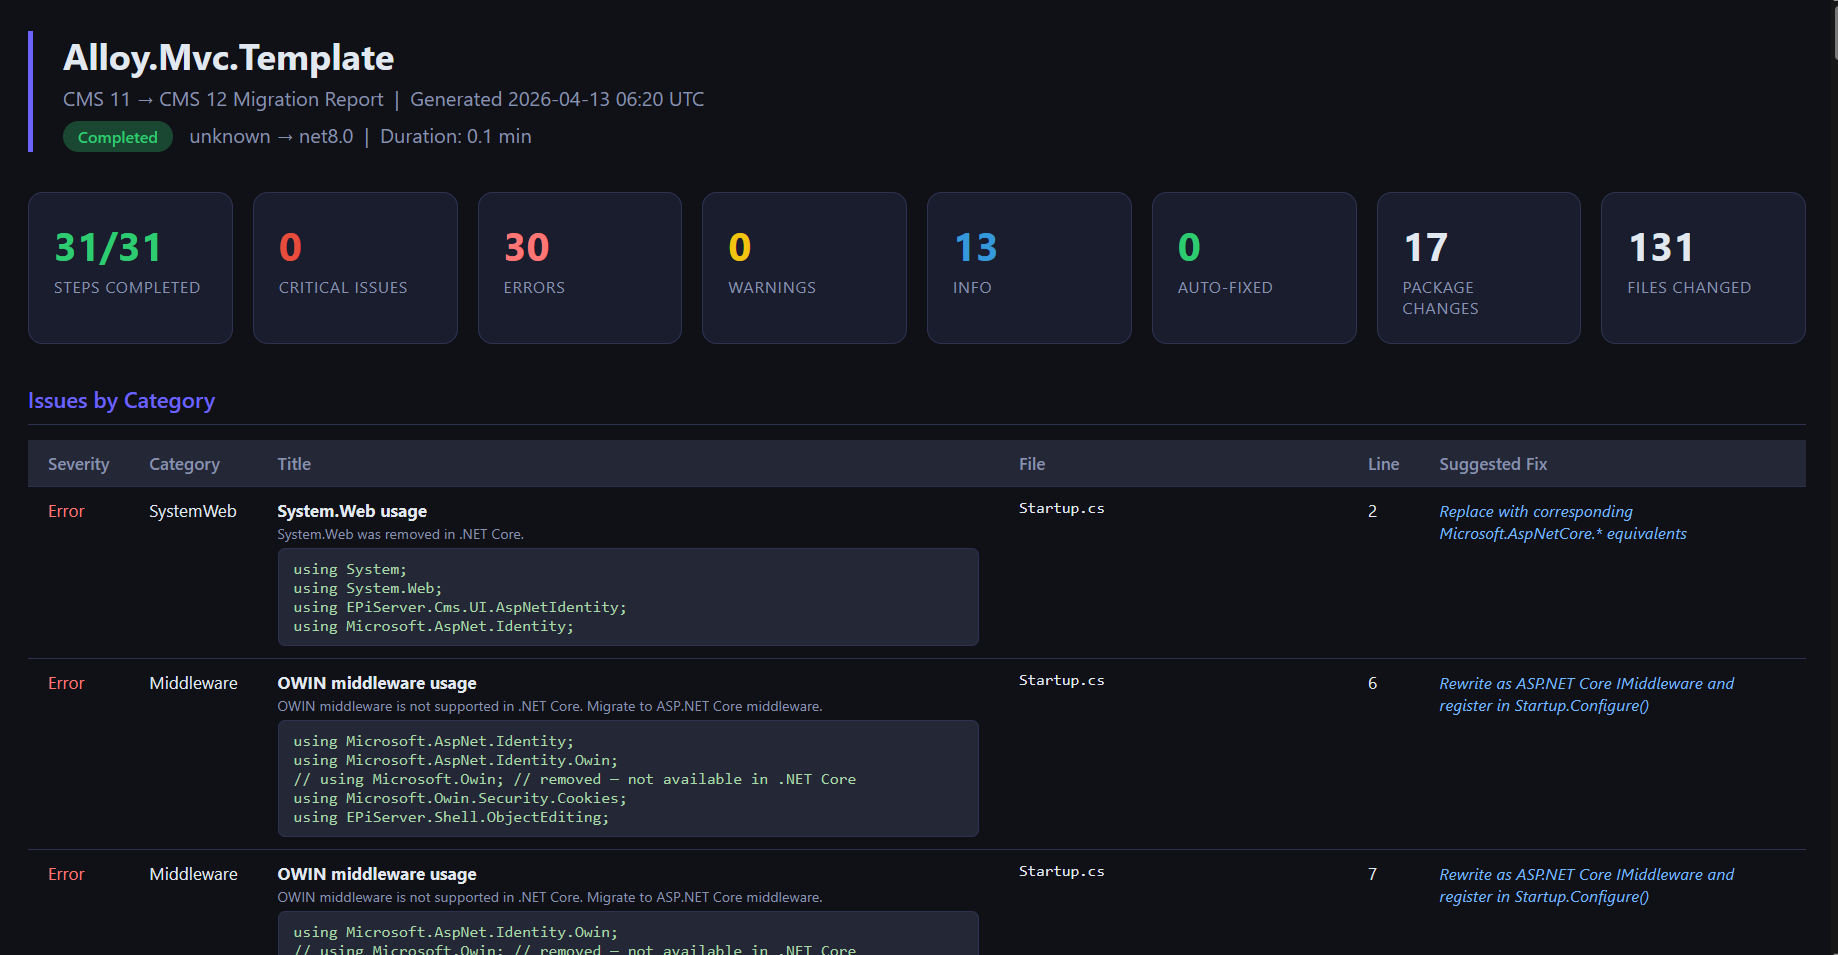The width and height of the screenshot is (1838, 955).
Task: Toggle the Severity column sort
Action: (x=78, y=463)
